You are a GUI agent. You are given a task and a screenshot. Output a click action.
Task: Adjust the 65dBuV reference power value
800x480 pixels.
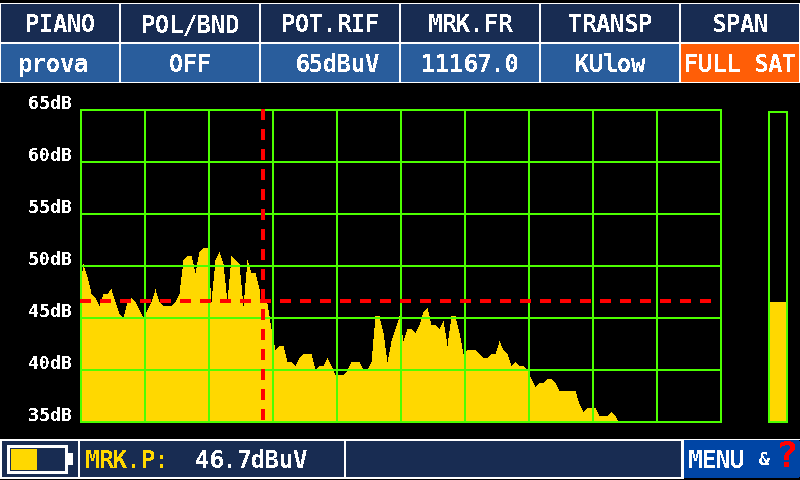pos(330,63)
